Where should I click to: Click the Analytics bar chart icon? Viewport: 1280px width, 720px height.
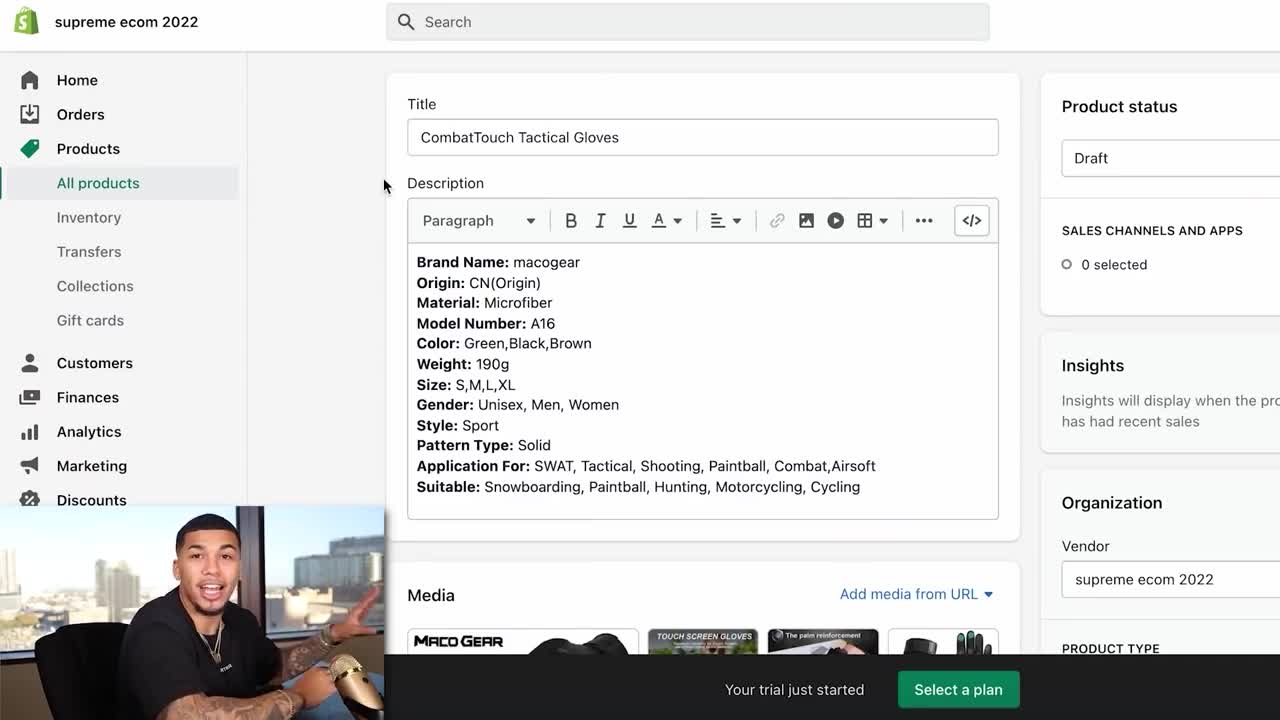30,432
